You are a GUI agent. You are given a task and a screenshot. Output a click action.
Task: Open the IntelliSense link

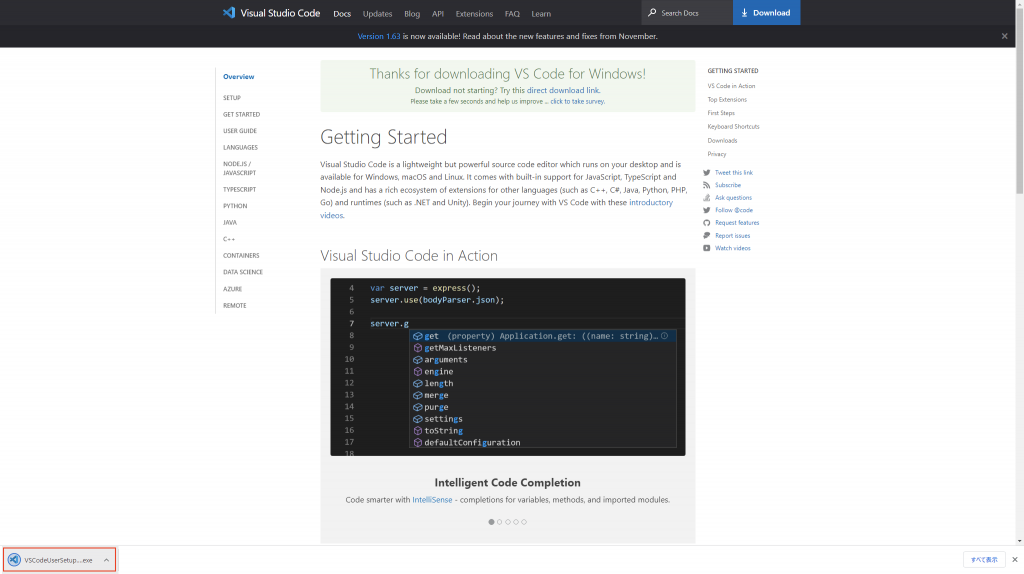tap(432, 500)
